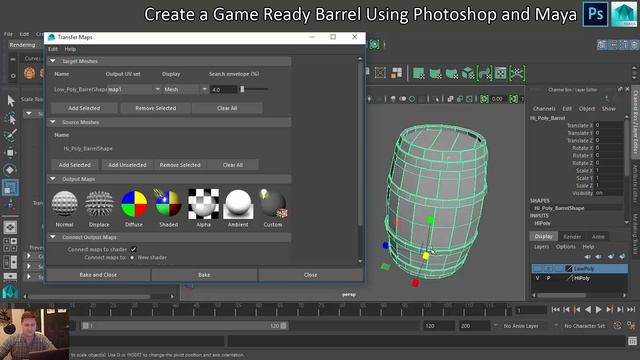Pick the Diffuse color map icon
Image resolution: width=640 pixels, height=360 pixels.
(x=134, y=203)
